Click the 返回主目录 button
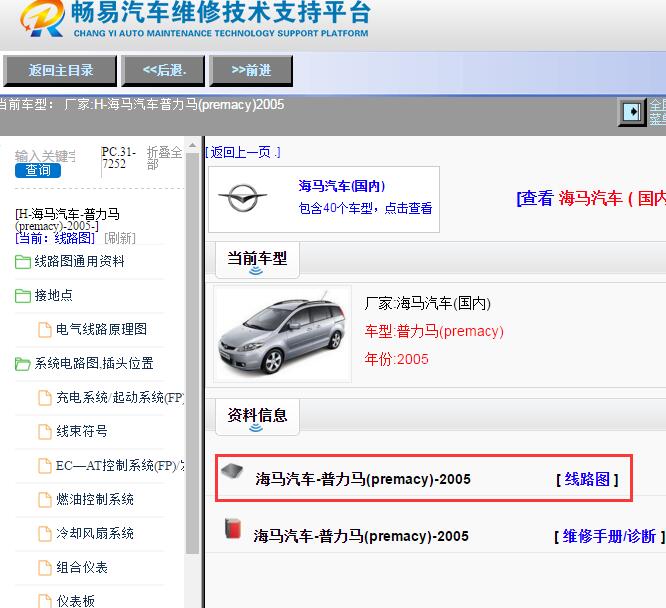 pyautogui.click(x=60, y=71)
